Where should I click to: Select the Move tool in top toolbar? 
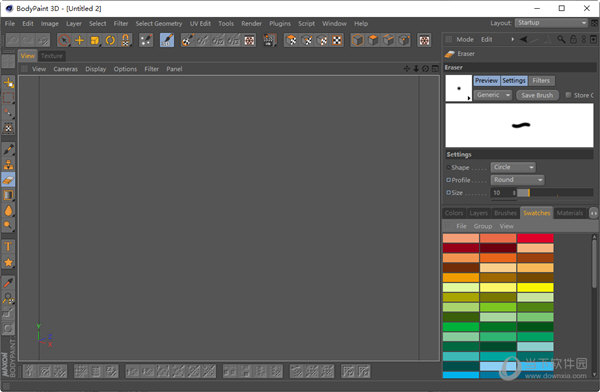point(79,40)
